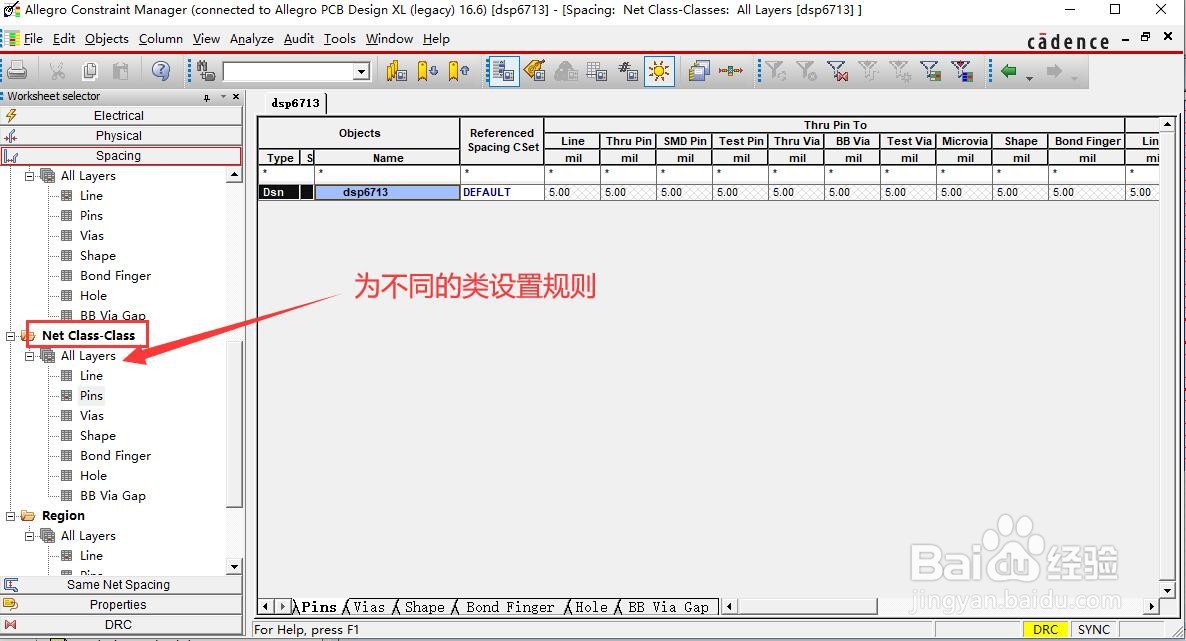
Task: Click the green back arrow icon
Action: pos(1008,71)
